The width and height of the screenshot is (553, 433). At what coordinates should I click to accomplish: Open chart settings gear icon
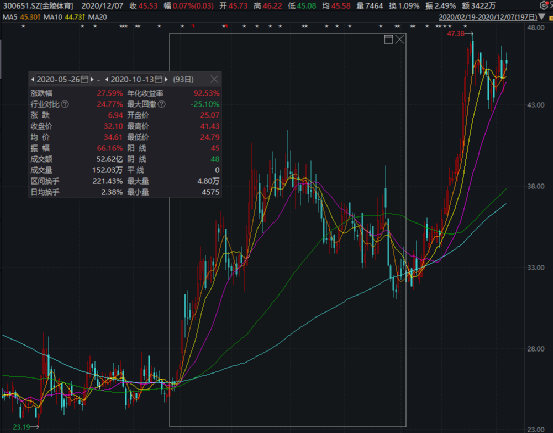pos(543,6)
